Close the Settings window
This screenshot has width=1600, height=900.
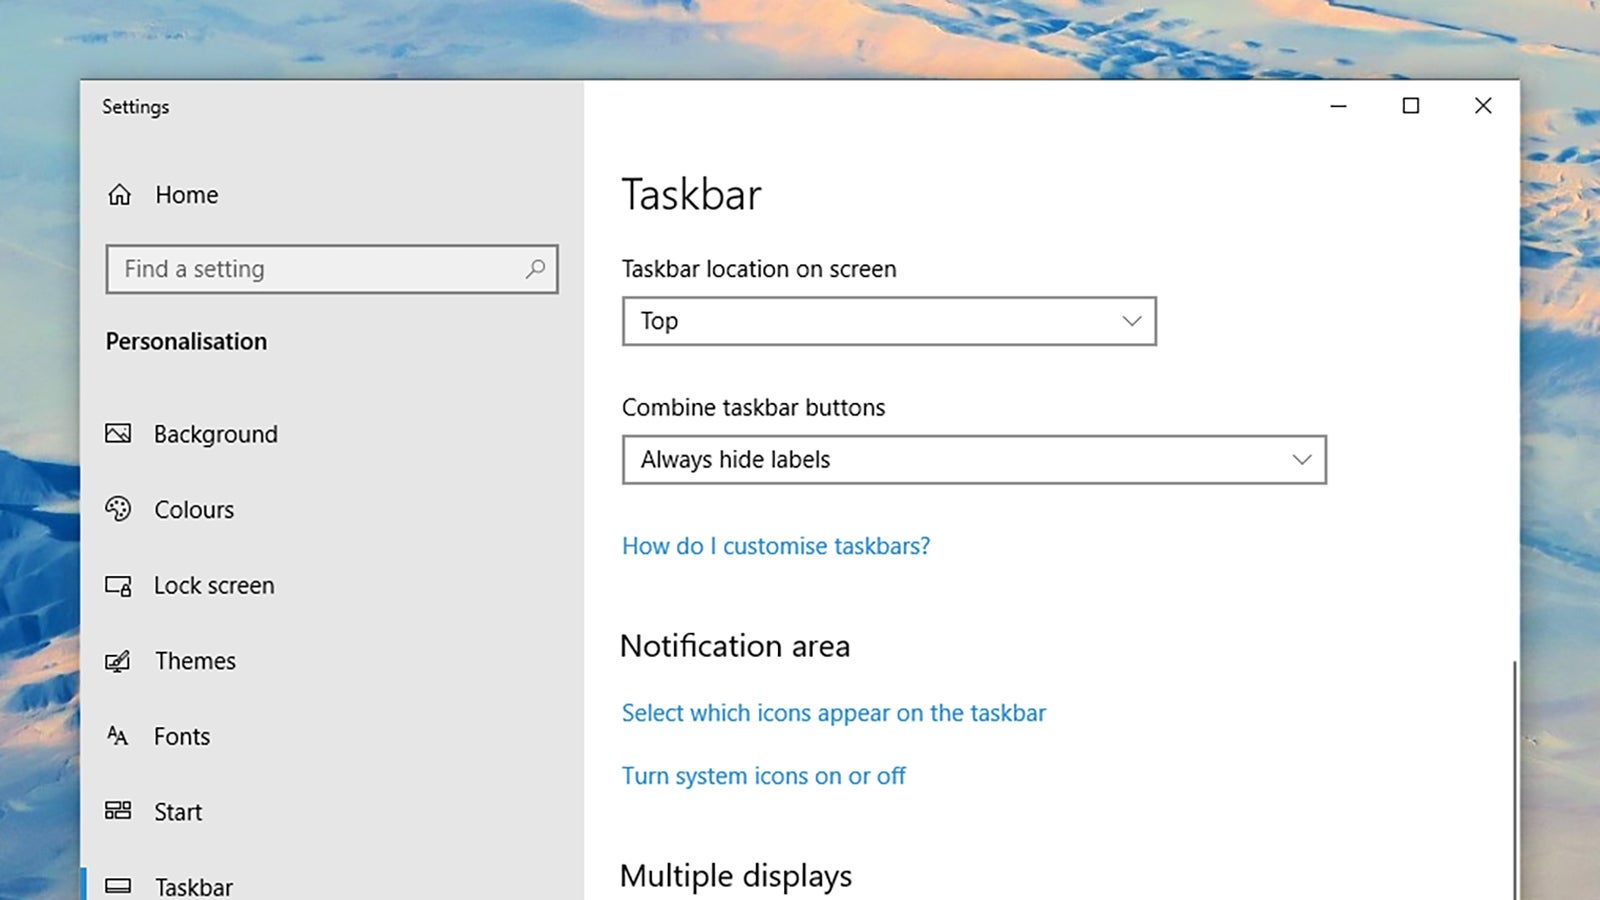(1483, 106)
